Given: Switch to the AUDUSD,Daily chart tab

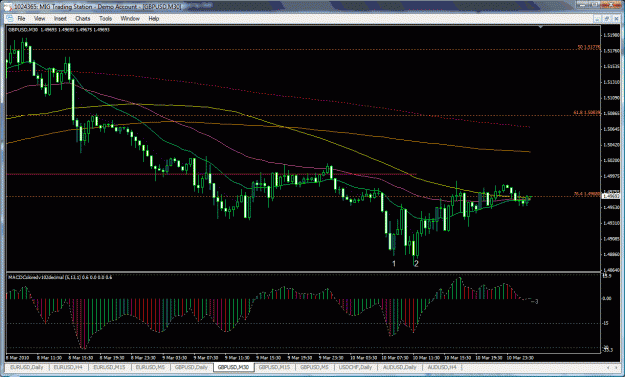Looking at the screenshot, I should click(x=399, y=367).
